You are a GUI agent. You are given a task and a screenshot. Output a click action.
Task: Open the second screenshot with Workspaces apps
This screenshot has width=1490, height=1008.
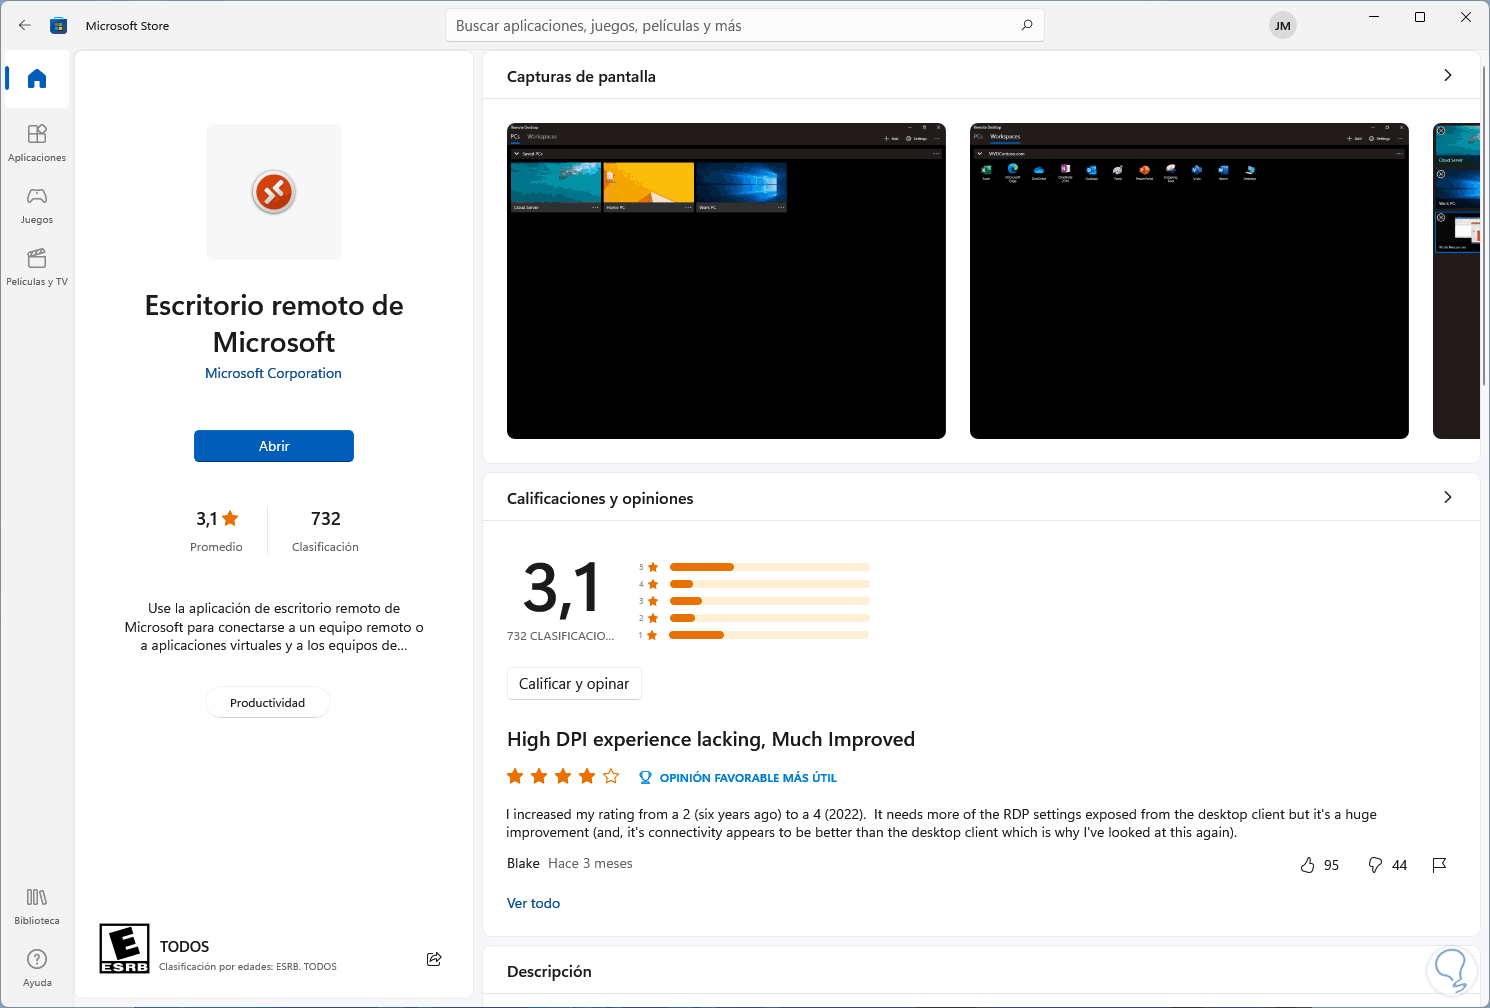click(x=1189, y=281)
